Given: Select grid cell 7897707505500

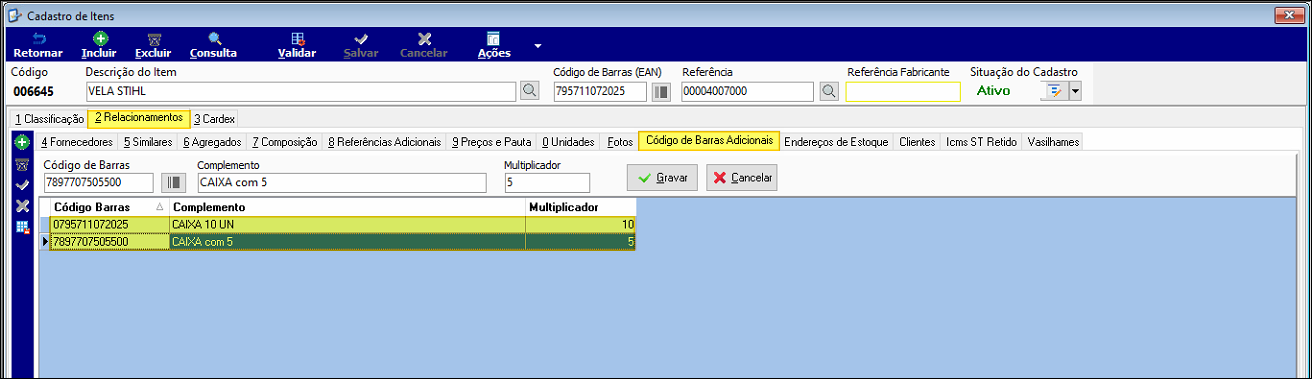Looking at the screenshot, I should click(x=109, y=241).
